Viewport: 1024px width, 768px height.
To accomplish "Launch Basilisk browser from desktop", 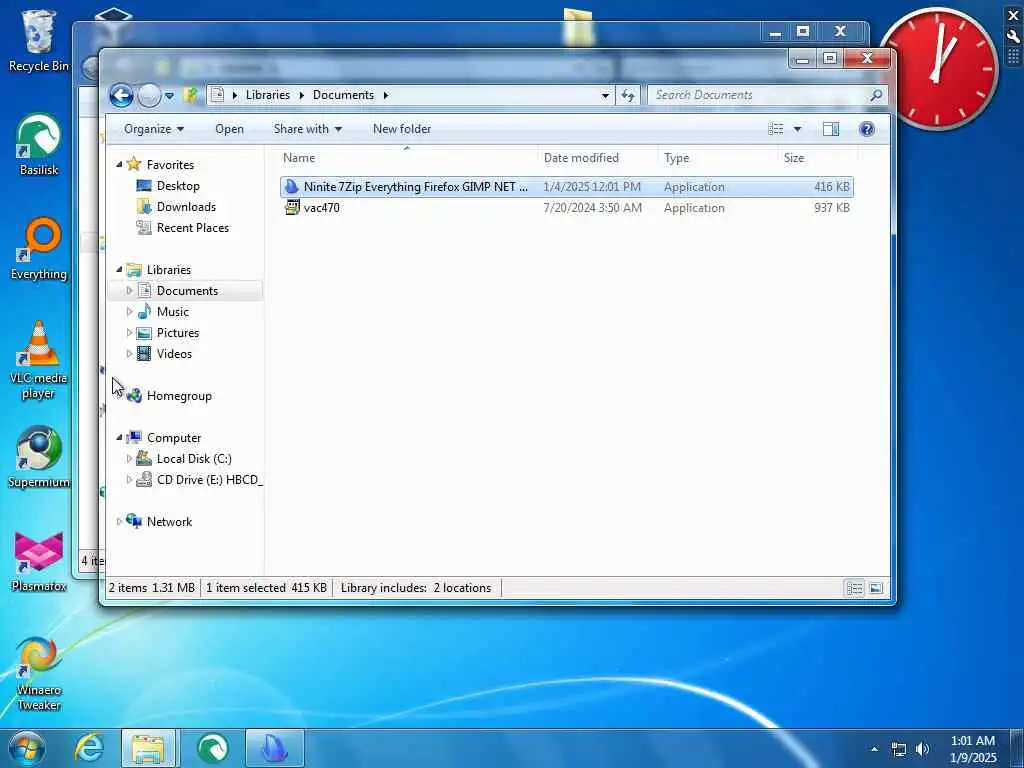I will [39, 145].
